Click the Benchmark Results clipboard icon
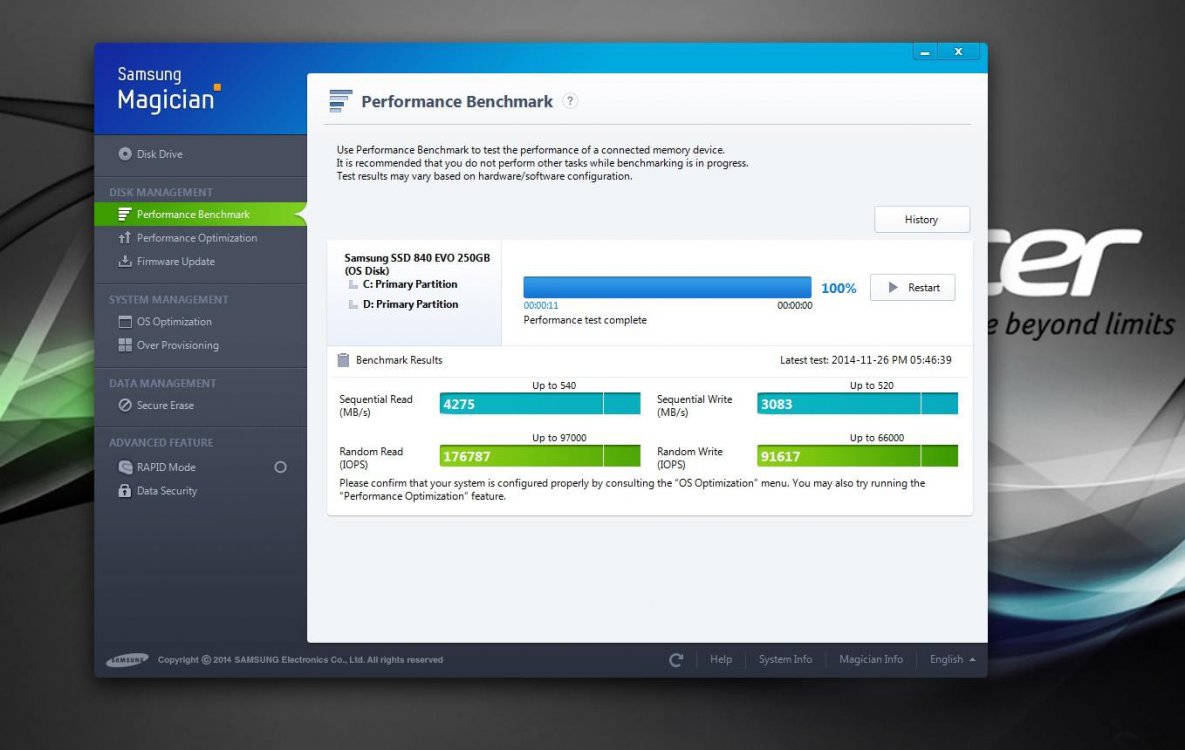The height and width of the screenshot is (750, 1185). pos(343,360)
